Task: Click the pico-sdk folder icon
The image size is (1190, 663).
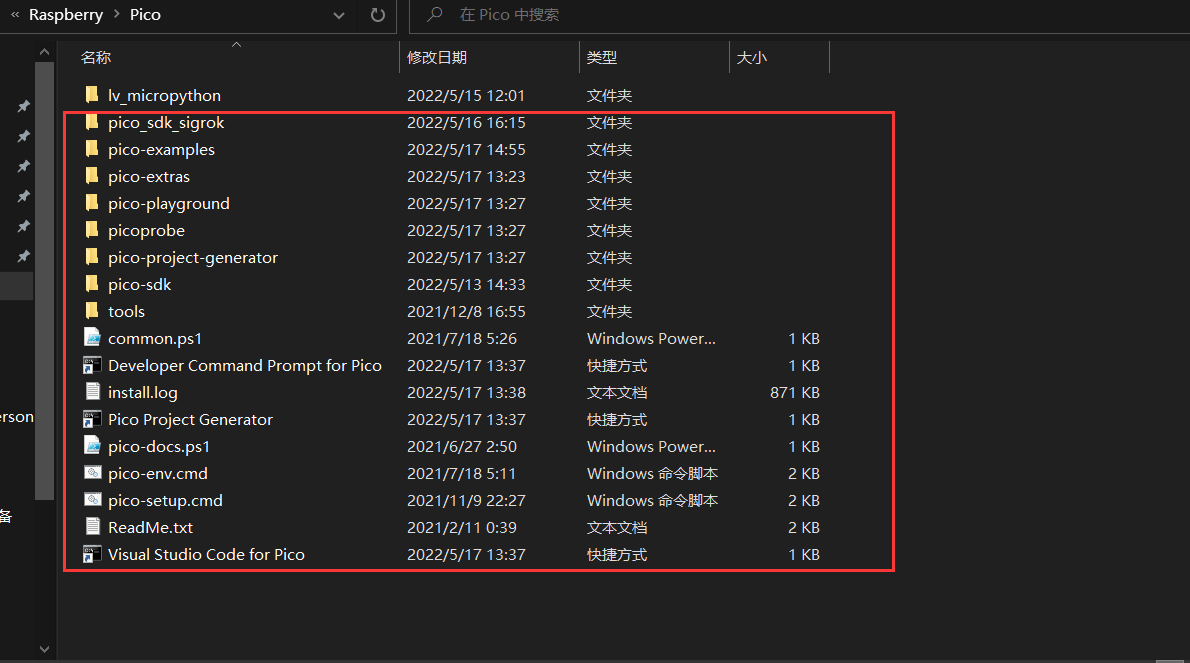Action: (92, 284)
